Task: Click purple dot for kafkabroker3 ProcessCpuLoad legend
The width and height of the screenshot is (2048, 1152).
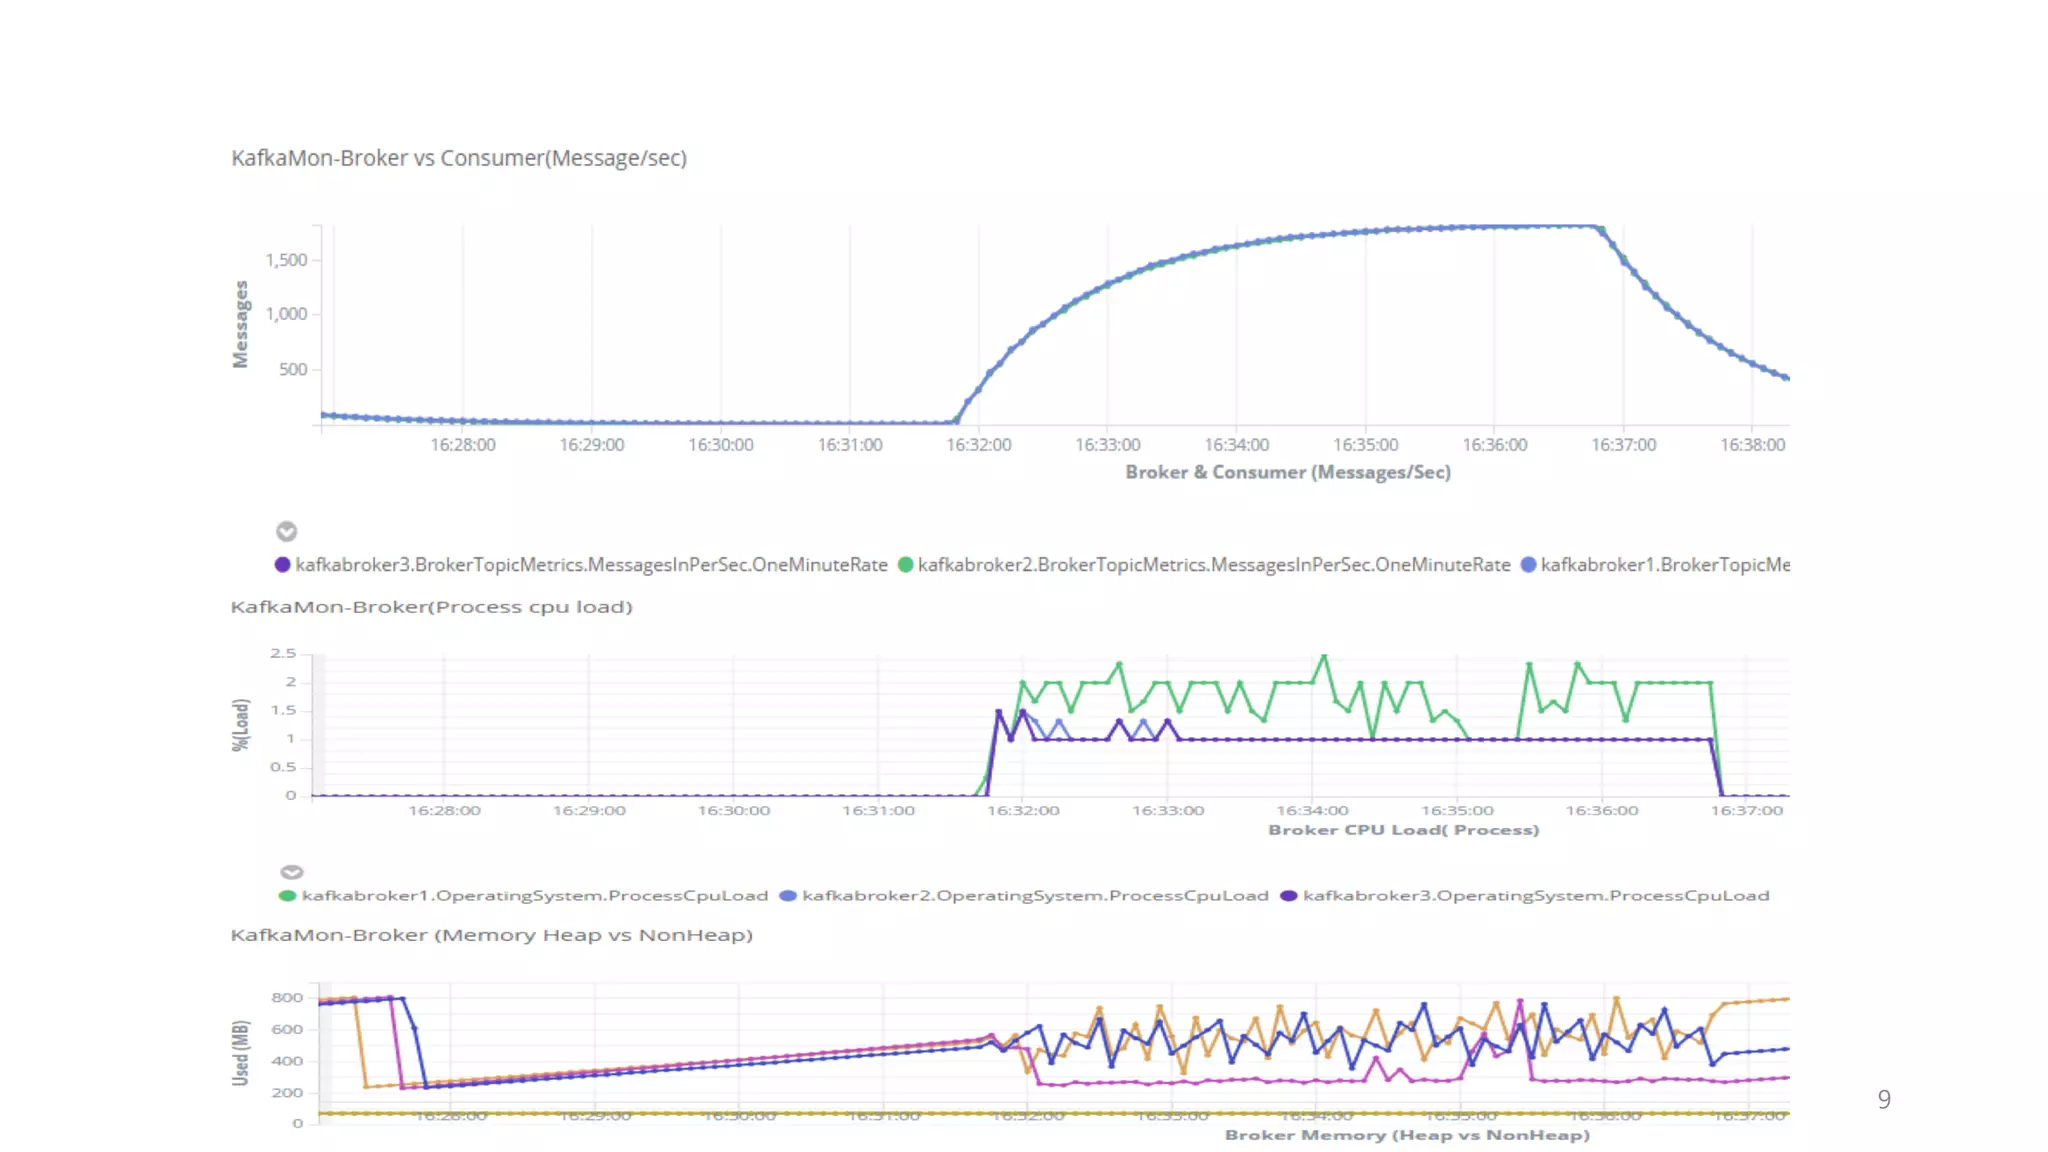Action: pos(1288,896)
